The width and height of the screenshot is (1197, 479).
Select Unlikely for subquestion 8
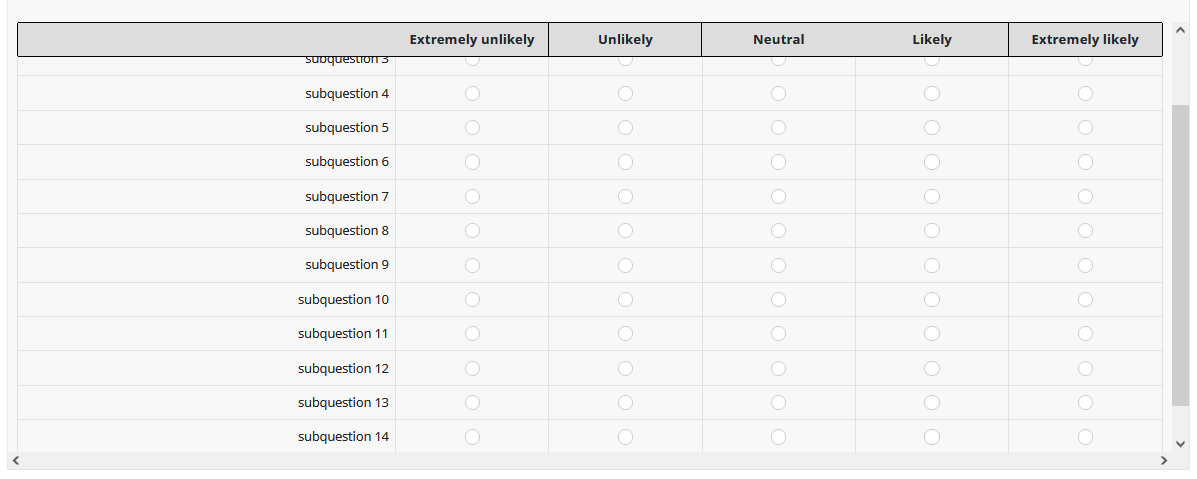(625, 230)
